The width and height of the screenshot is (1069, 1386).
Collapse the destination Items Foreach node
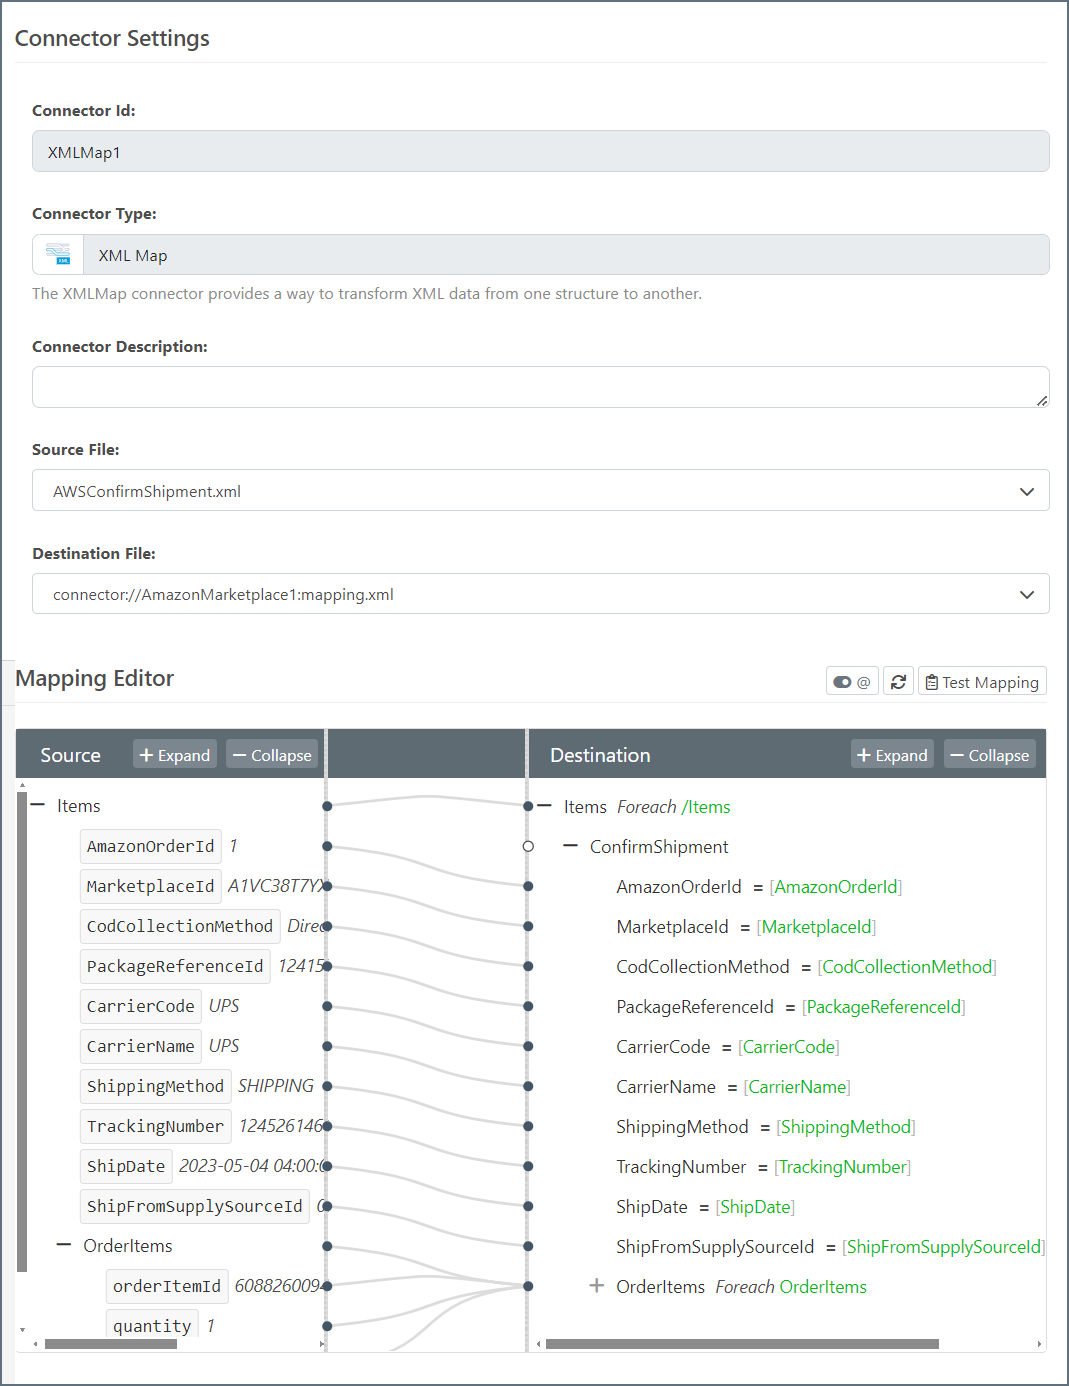pos(545,806)
